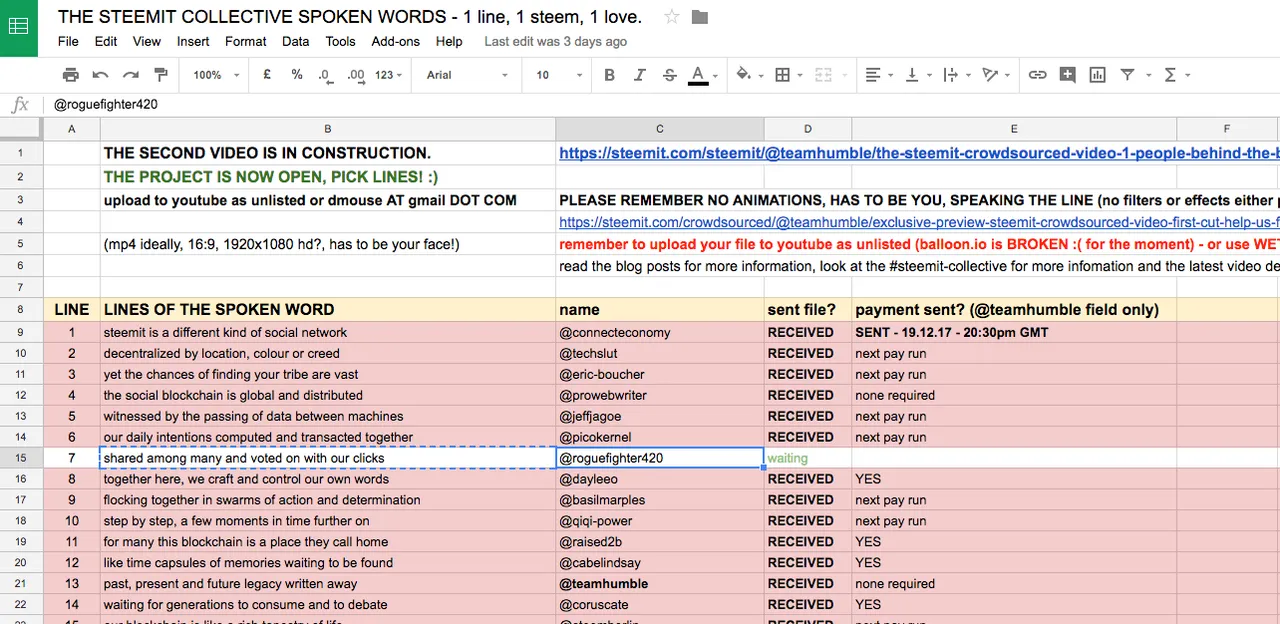The image size is (1280, 624).
Task: Expand the filter views dropdown arrow
Action: click(1147, 75)
